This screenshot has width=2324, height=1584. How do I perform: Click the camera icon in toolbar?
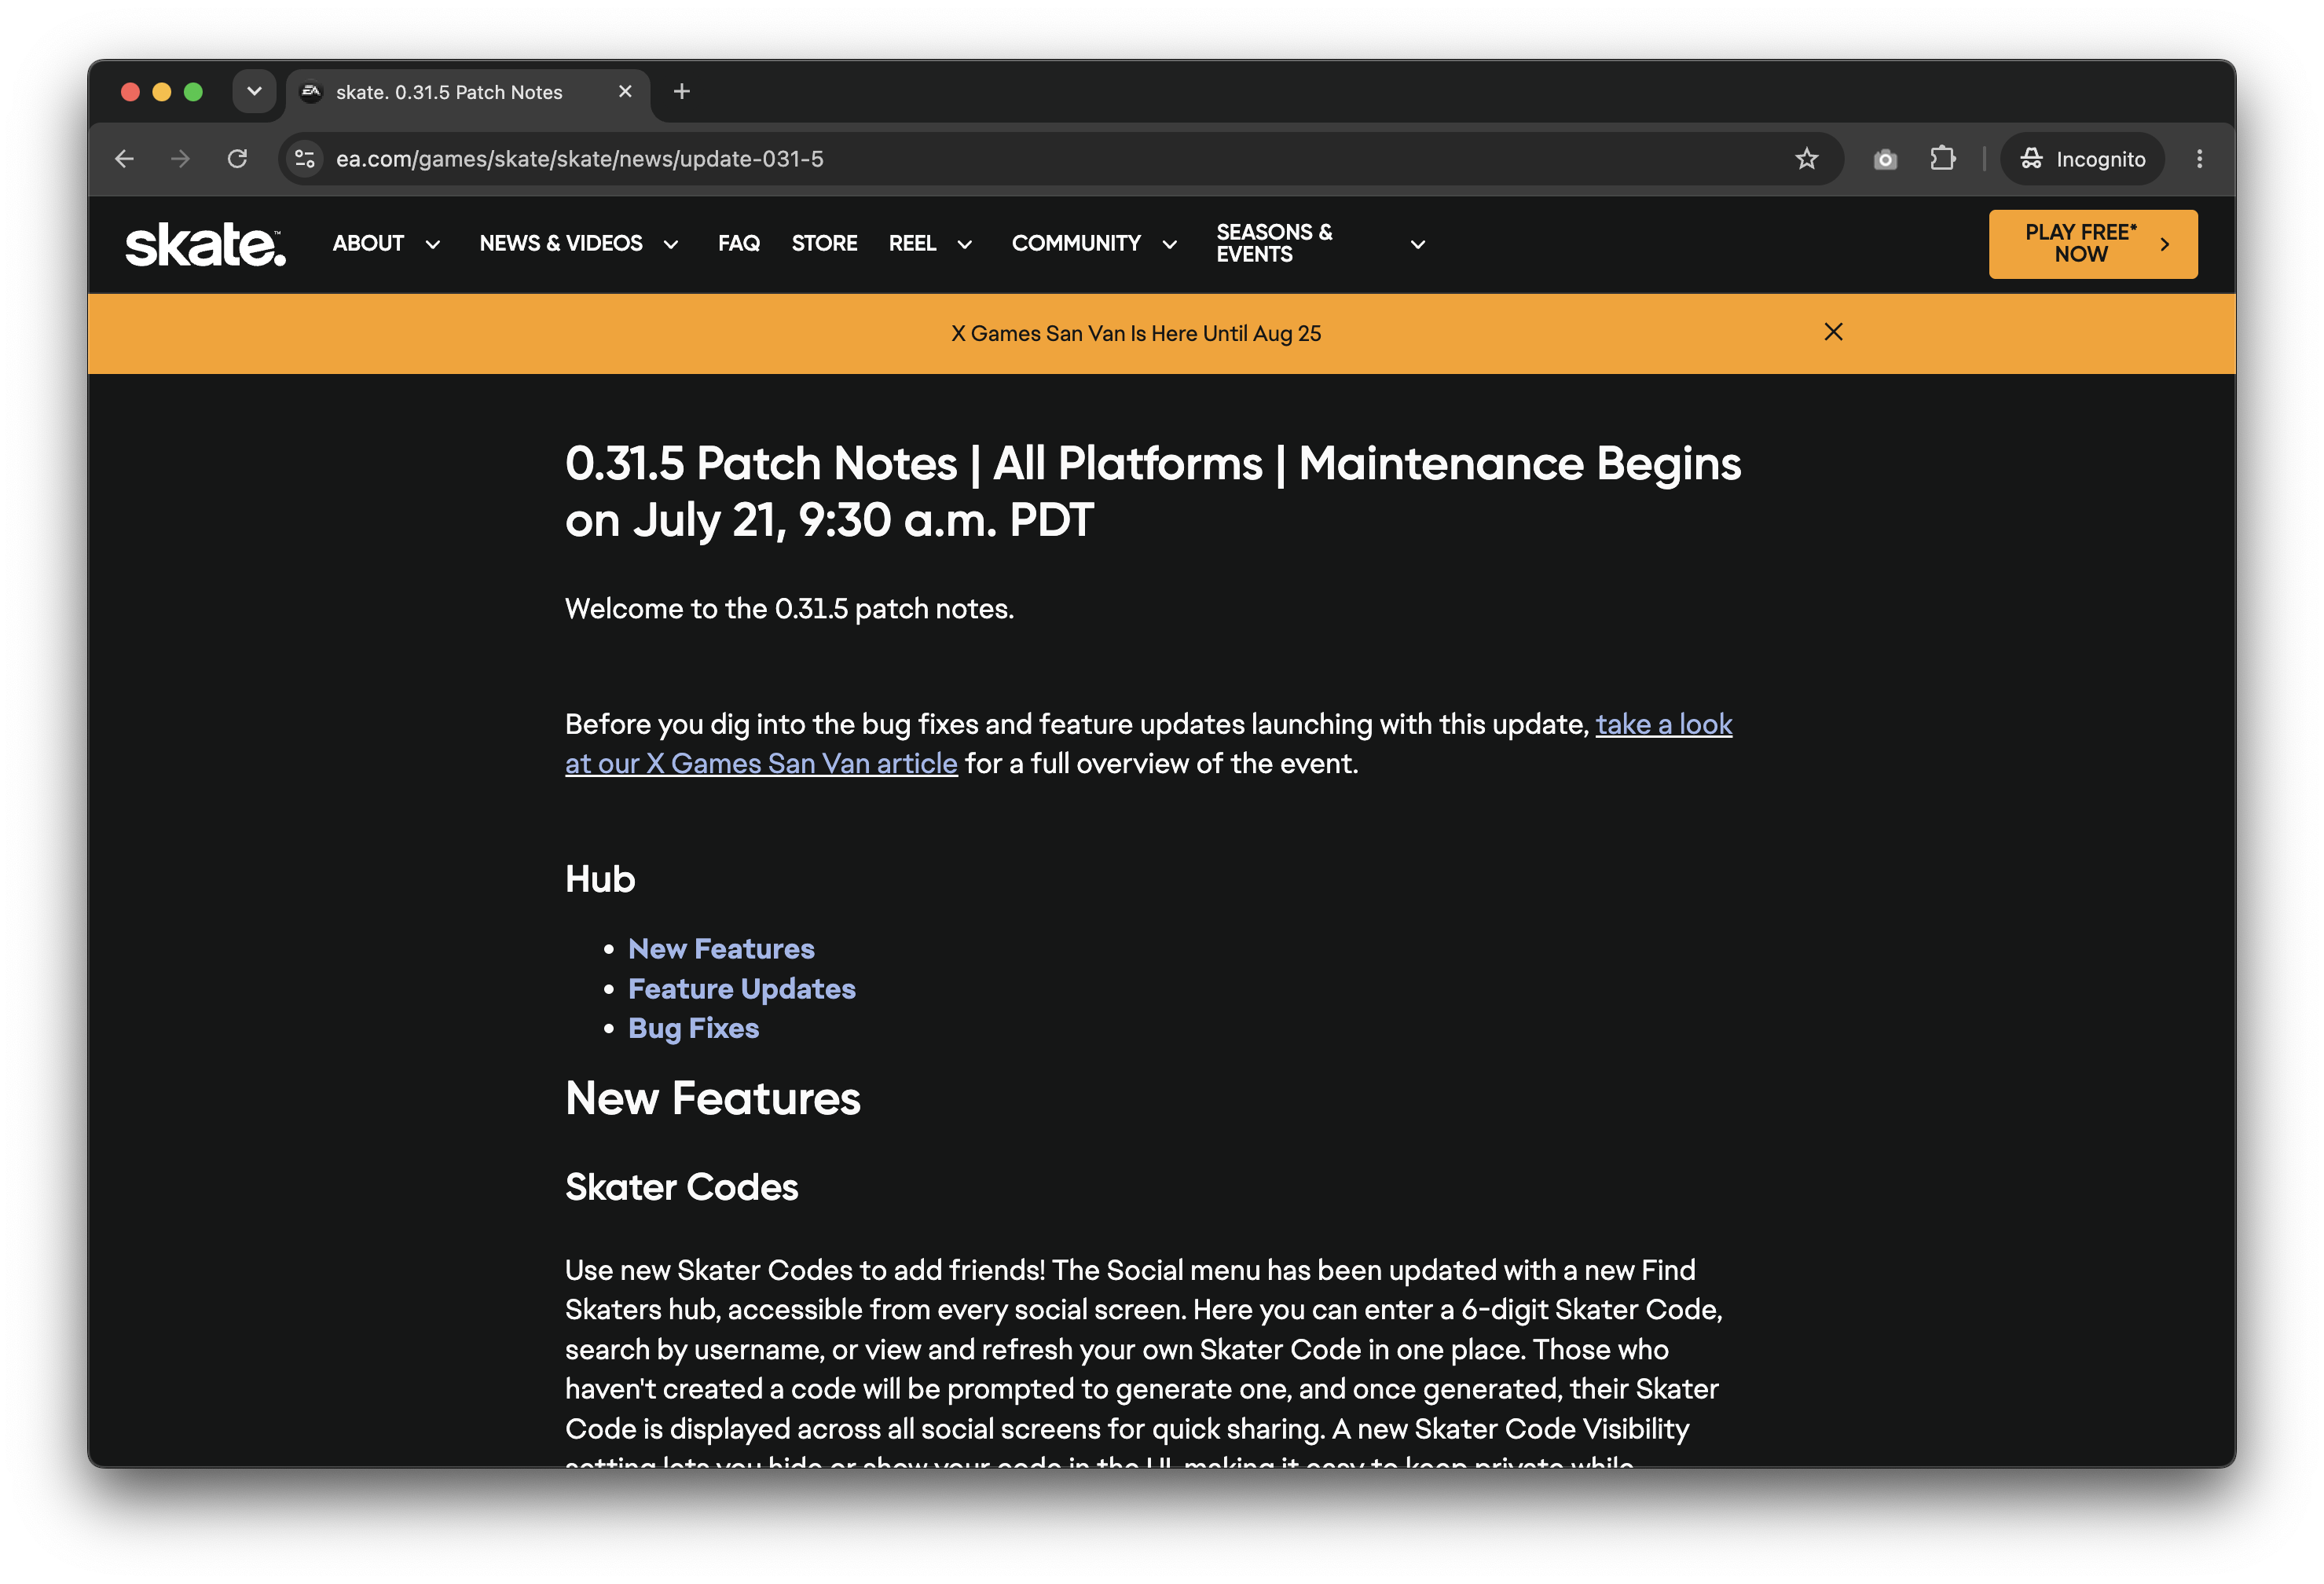point(1885,159)
